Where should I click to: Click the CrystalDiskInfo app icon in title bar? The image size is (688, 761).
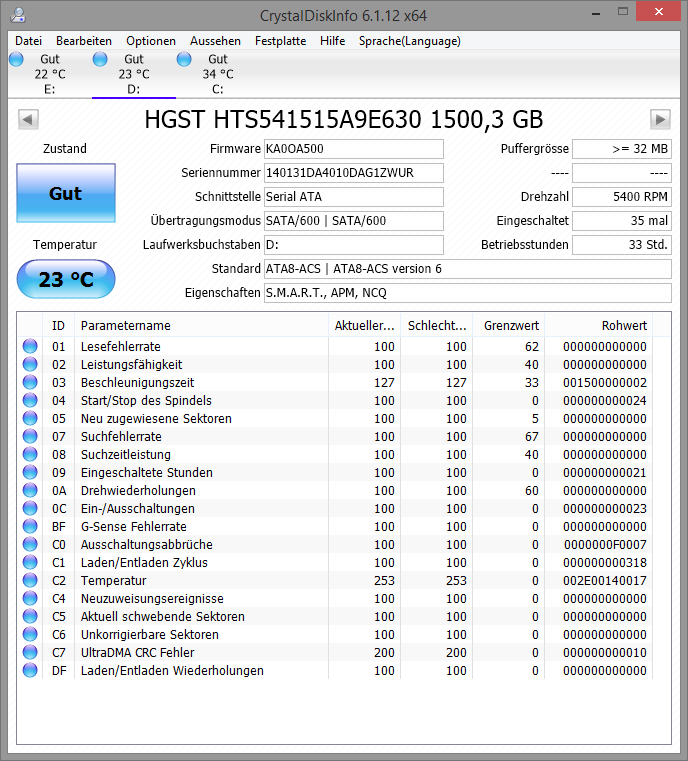pos(17,15)
